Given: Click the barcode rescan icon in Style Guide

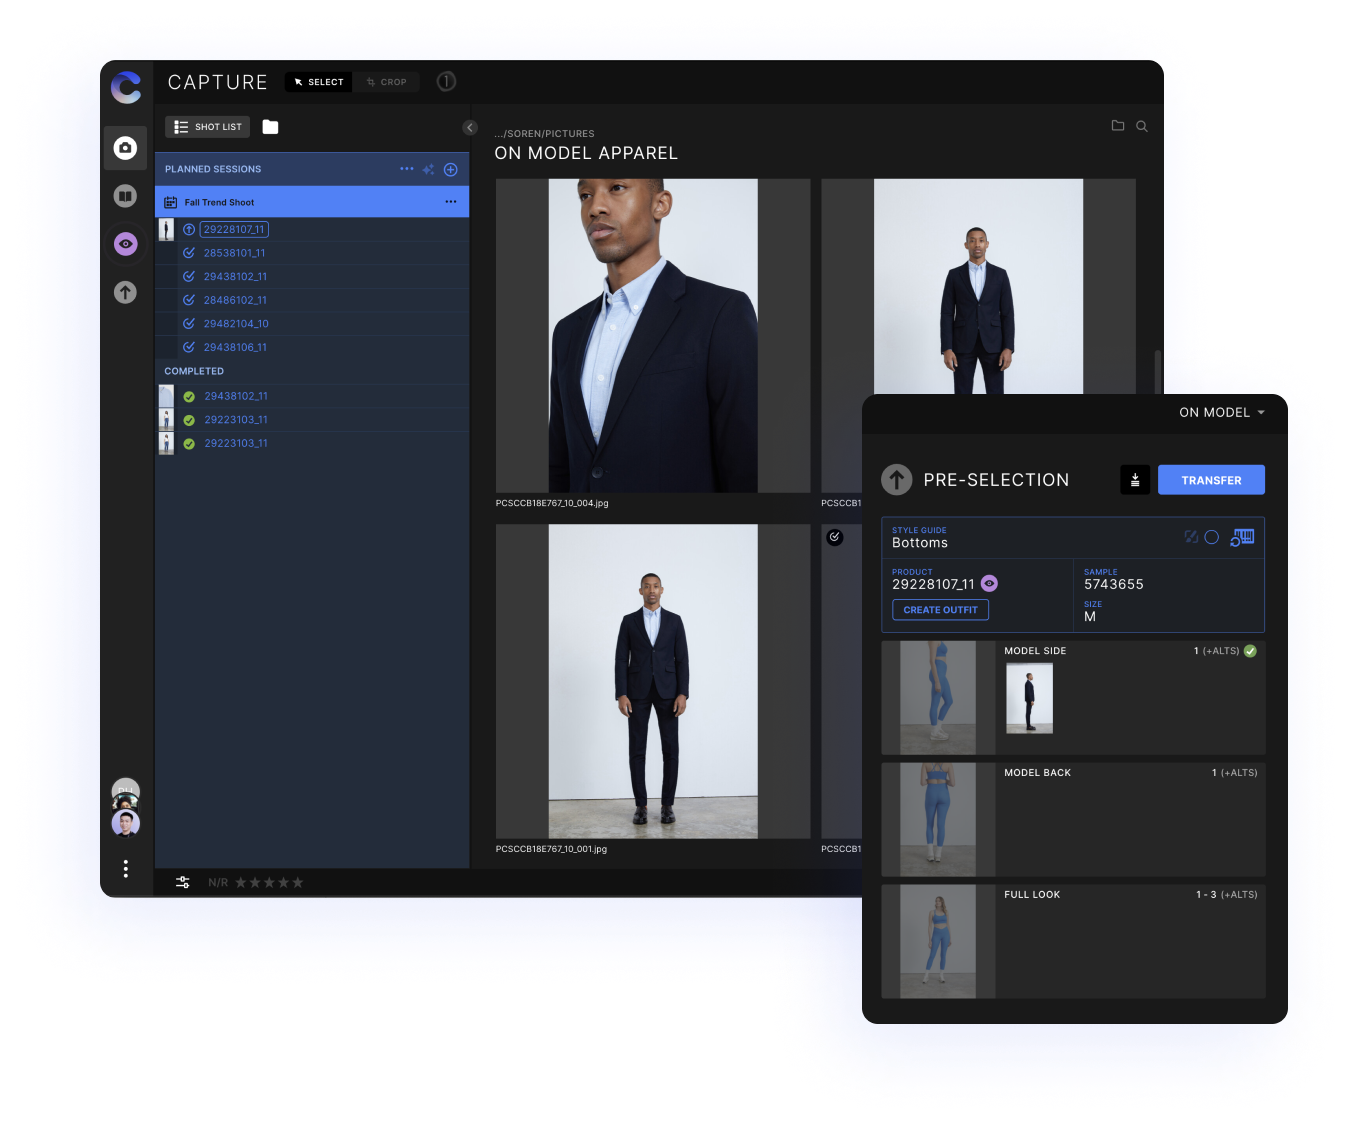Looking at the screenshot, I should [x=1242, y=538].
